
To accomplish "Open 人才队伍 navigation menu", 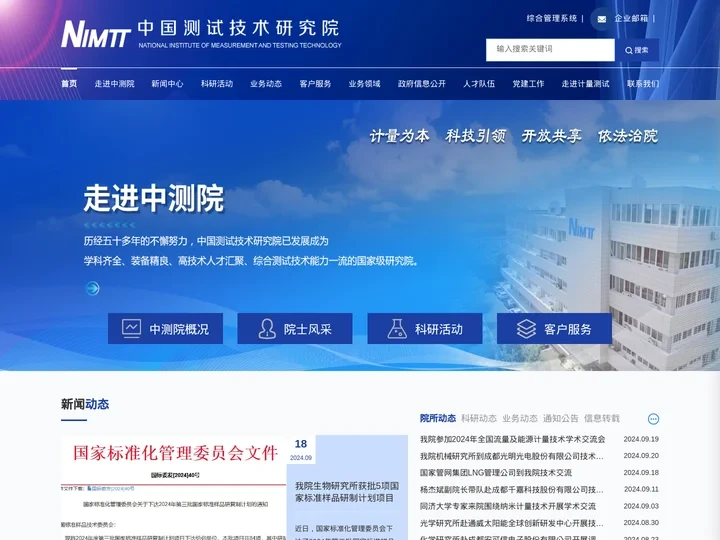I will [x=479, y=84].
